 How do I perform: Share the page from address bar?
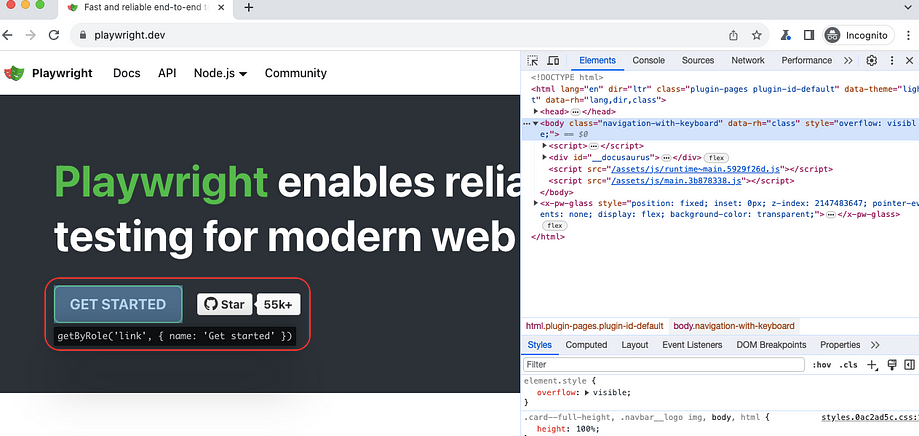click(733, 35)
